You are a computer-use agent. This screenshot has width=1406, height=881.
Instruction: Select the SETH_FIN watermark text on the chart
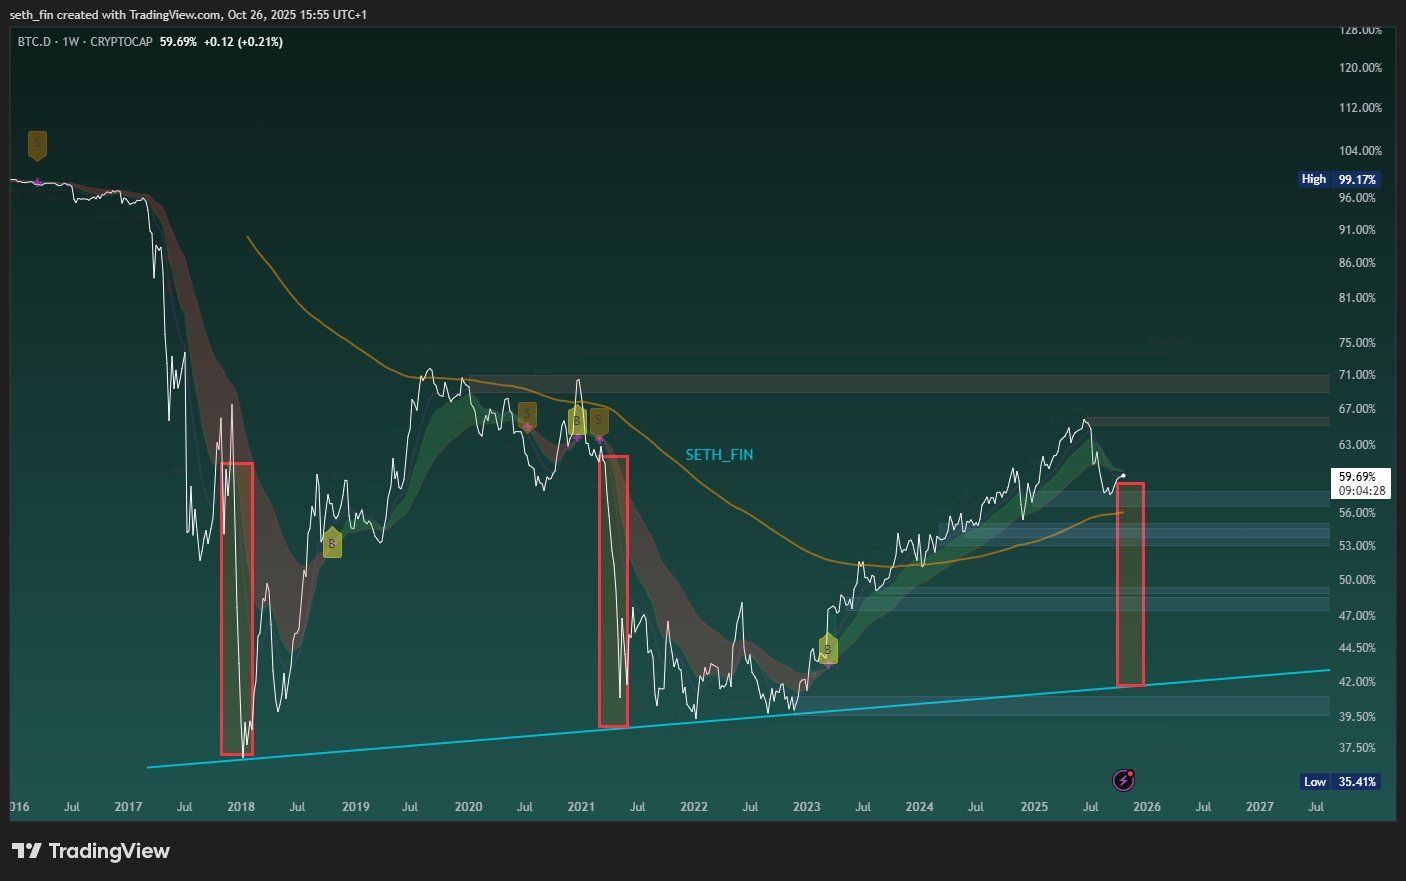point(718,454)
